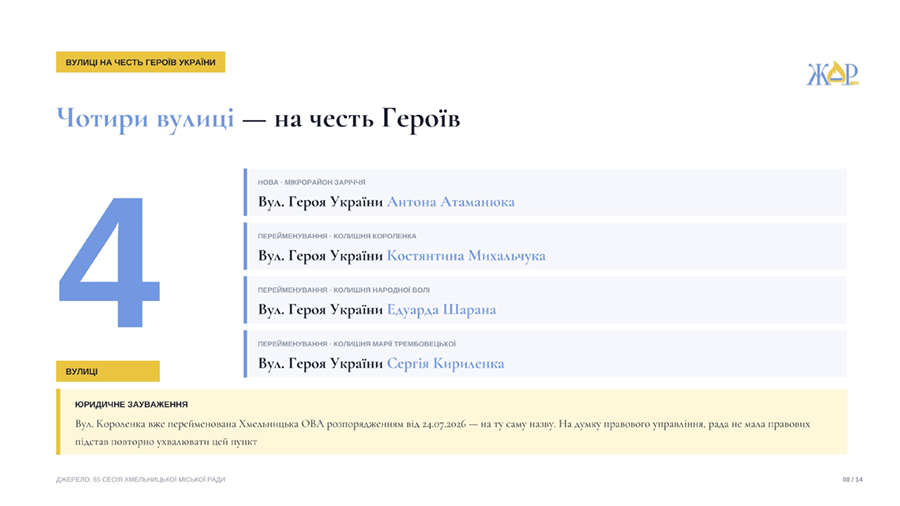
Task: Click the slide title 'Чотири вулиці'
Action: (x=145, y=118)
